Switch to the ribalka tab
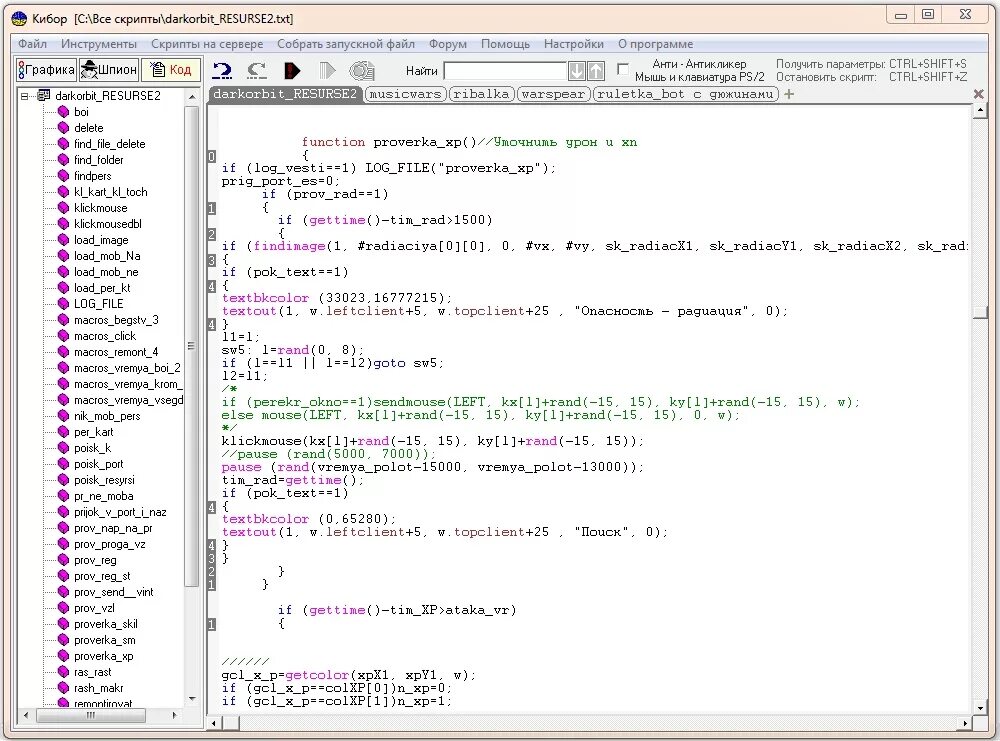 click(x=481, y=94)
